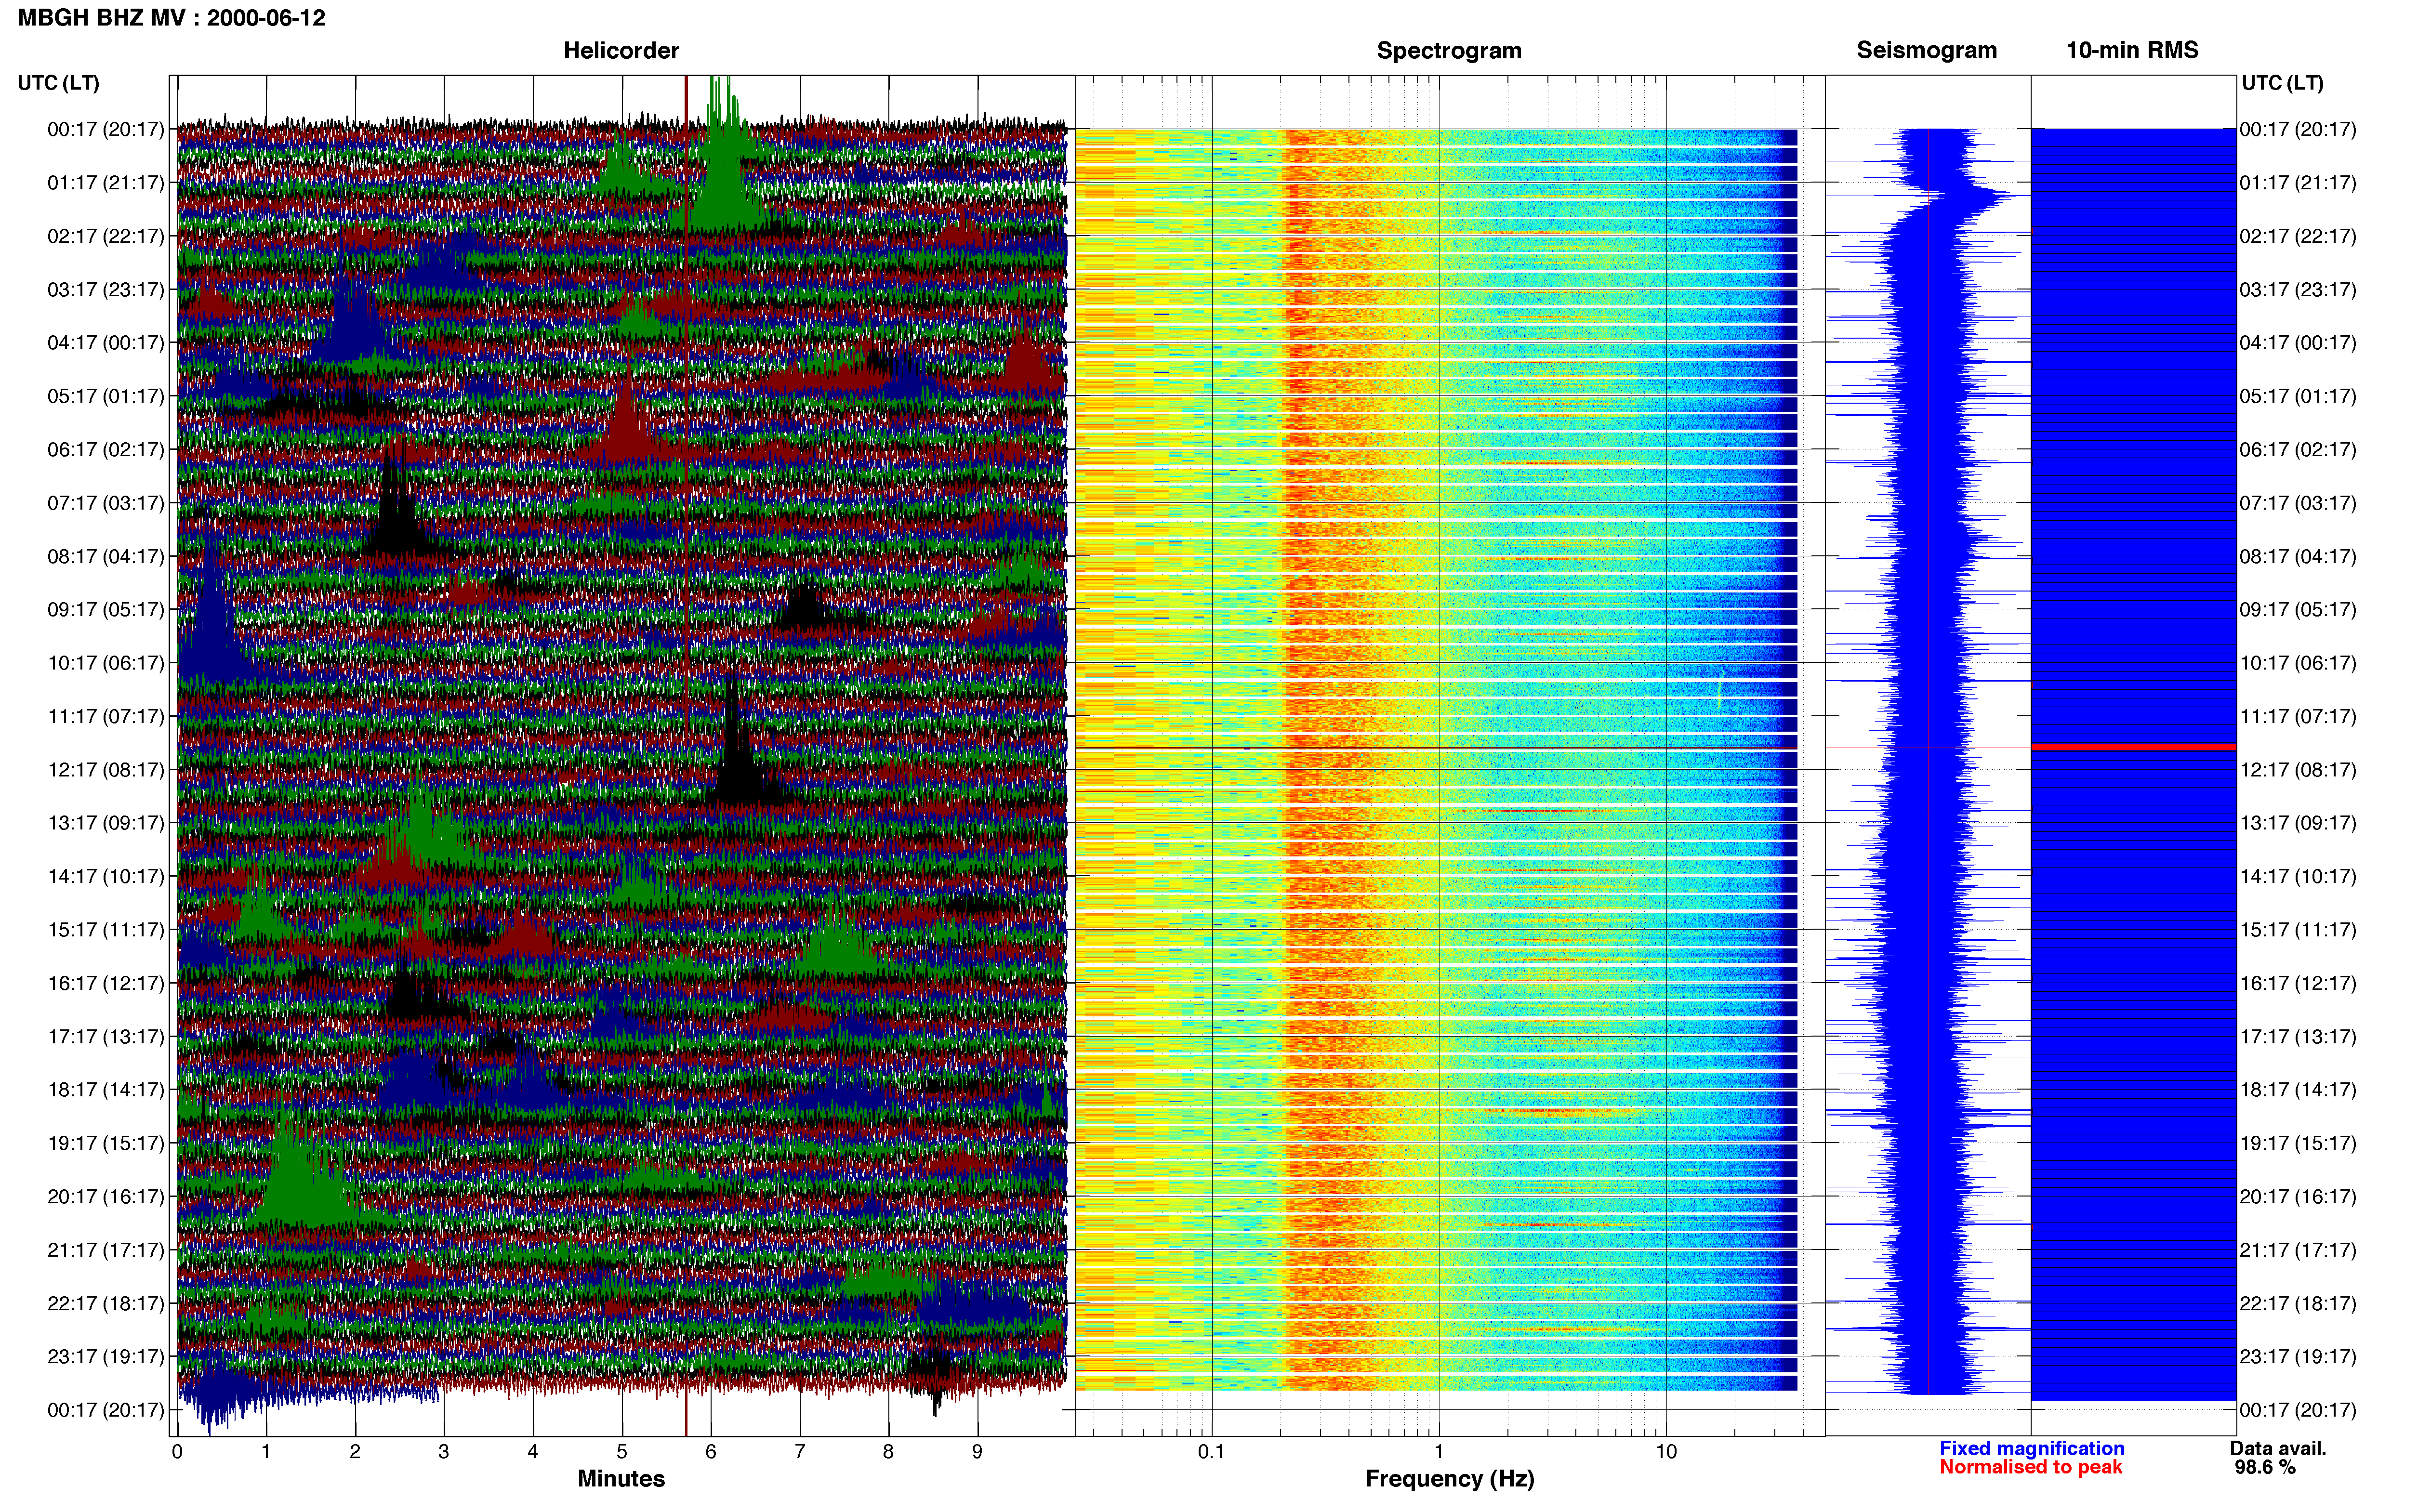Click the right 02:17 (22:17) time label
This screenshot has height=1512, width=2418.
[x=2298, y=236]
